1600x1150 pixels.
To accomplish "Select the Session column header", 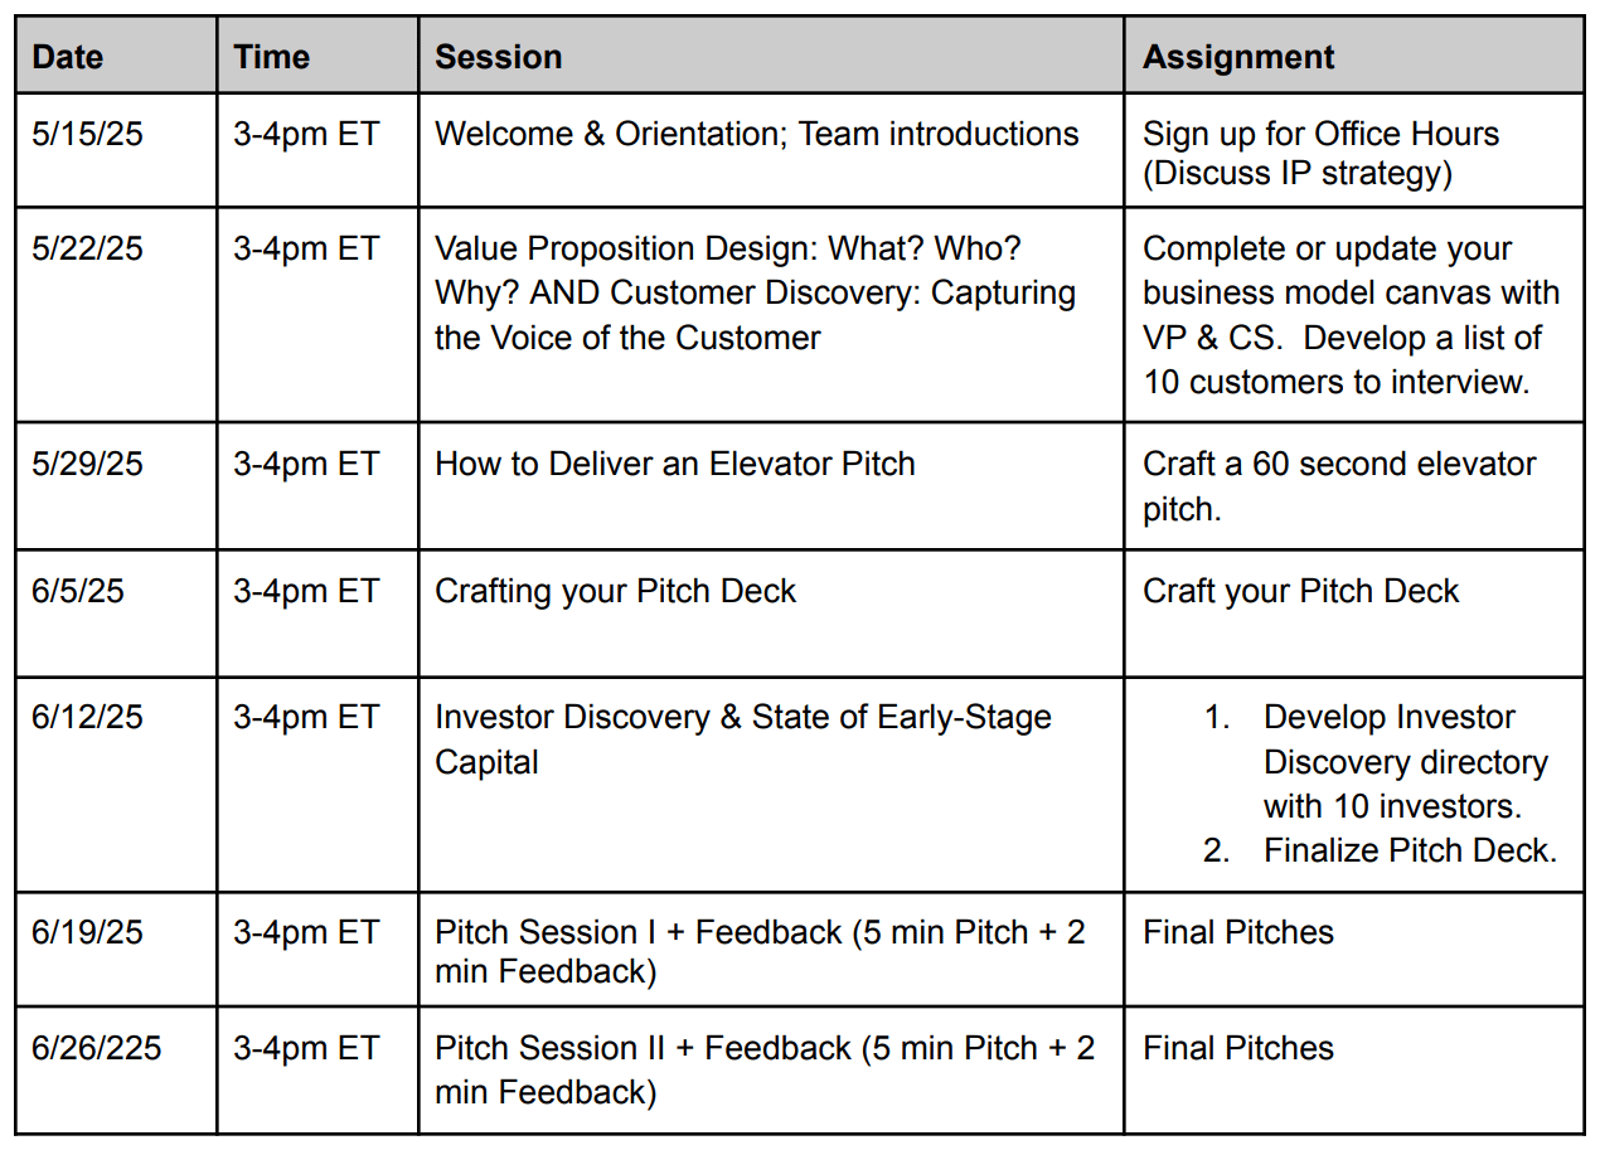I will (771, 56).
